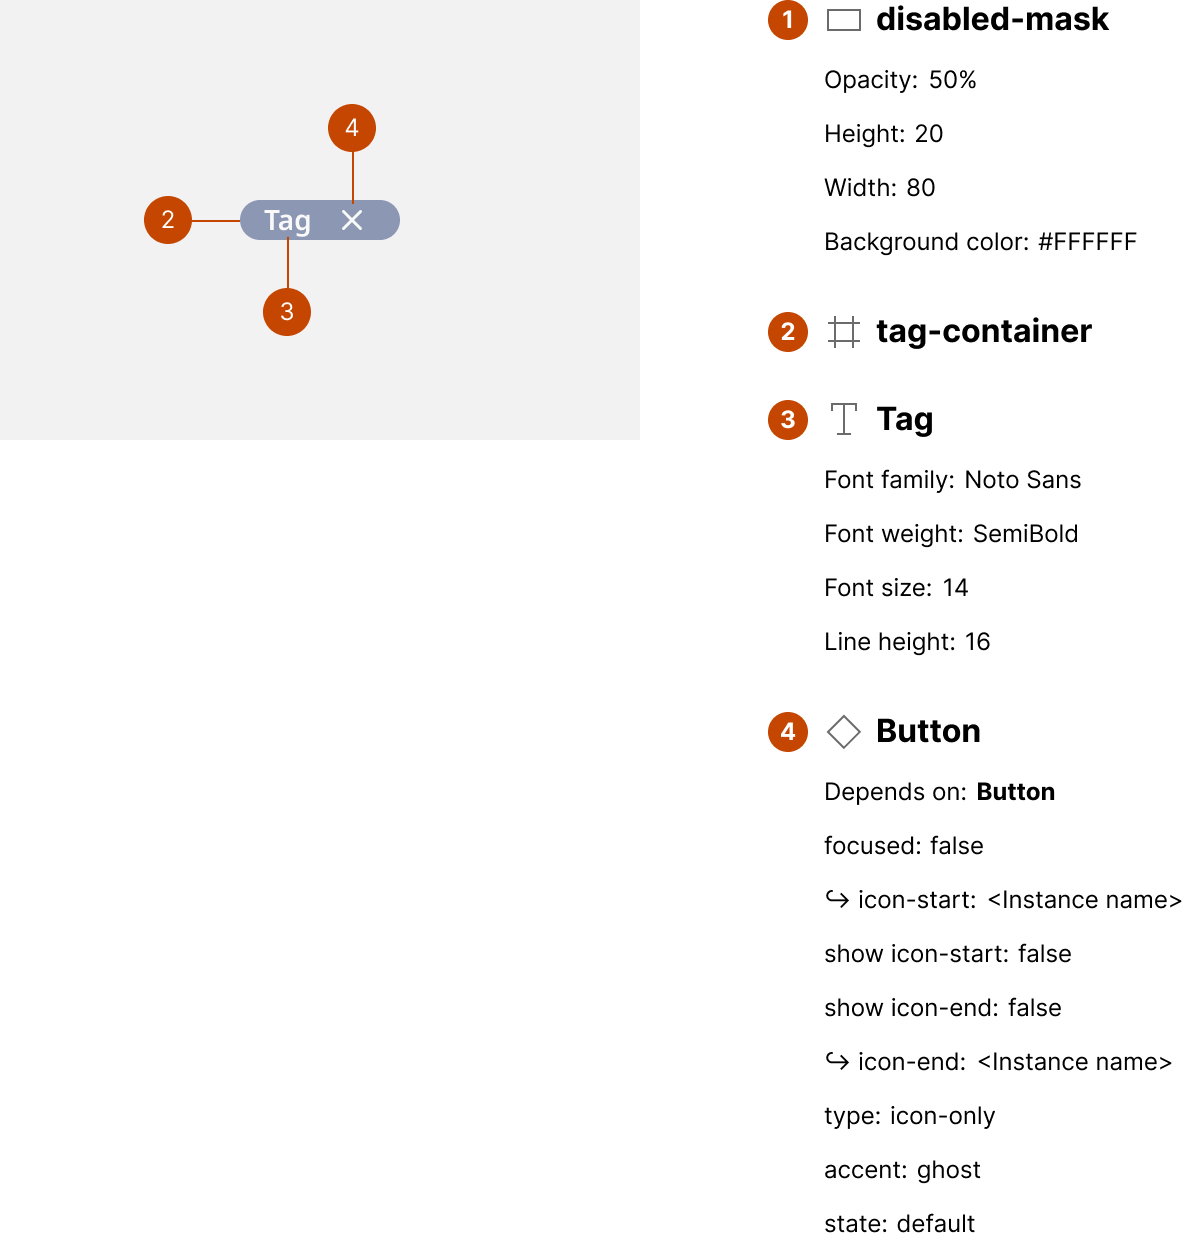The image size is (1184, 1246).
Task: Click the disabled-mask heading
Action: point(992,20)
